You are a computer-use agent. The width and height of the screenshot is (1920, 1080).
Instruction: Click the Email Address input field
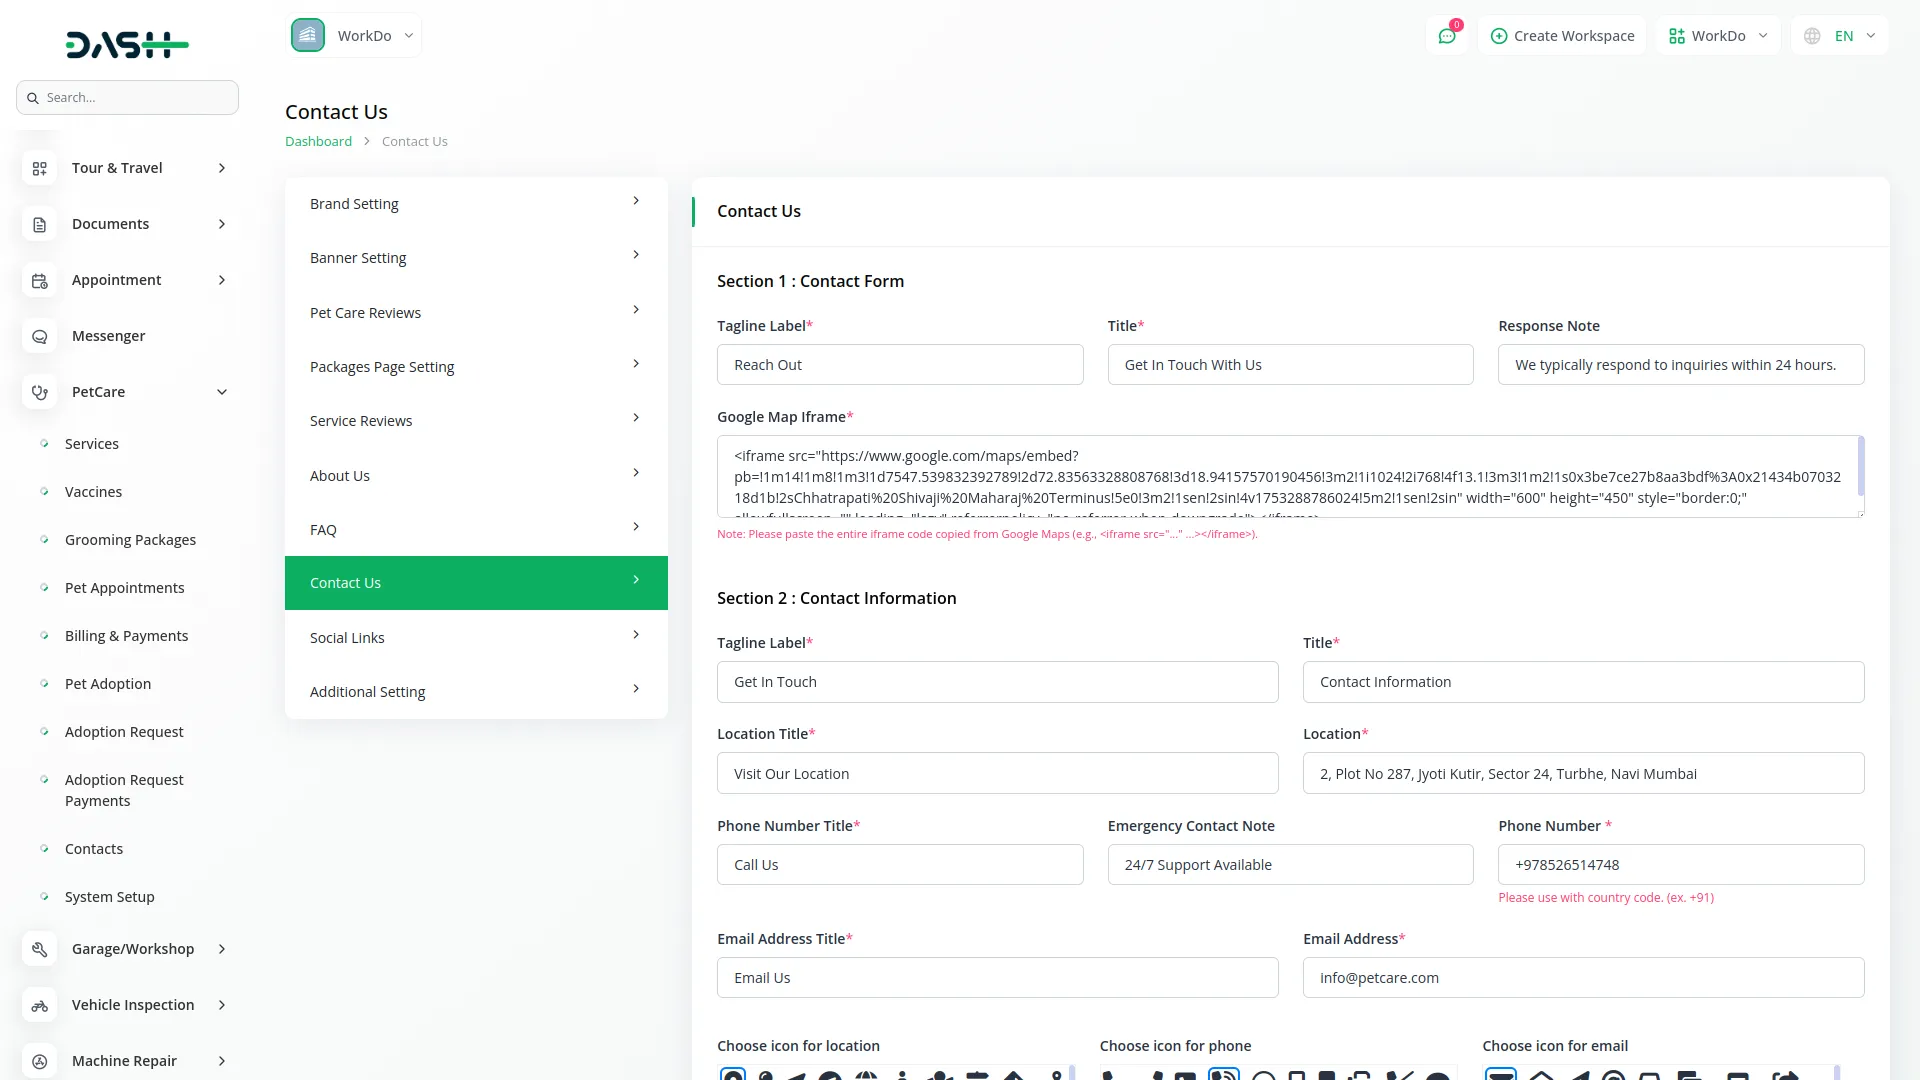(1583, 978)
